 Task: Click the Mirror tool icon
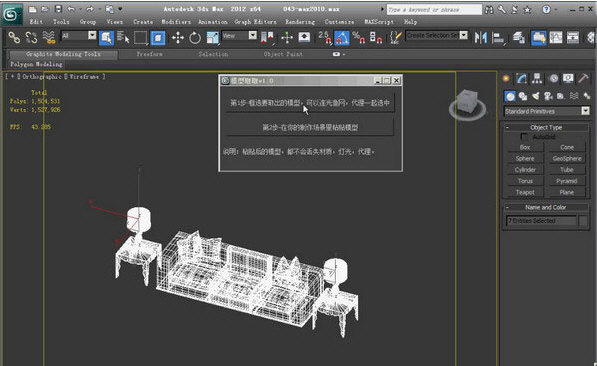[480, 37]
